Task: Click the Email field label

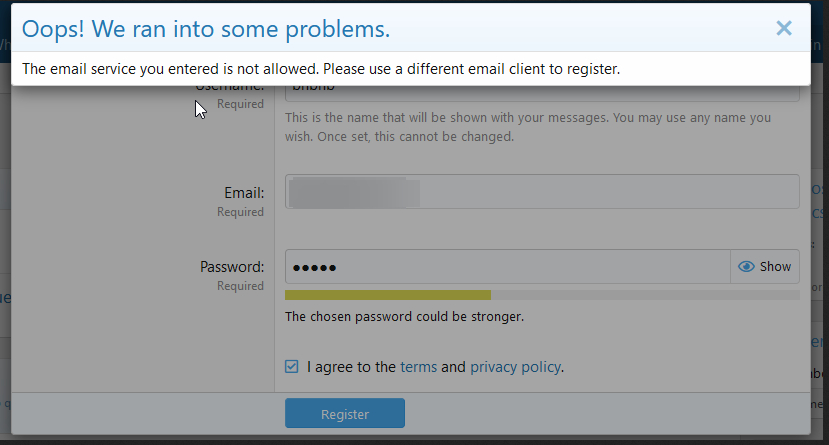Action: pyautogui.click(x=244, y=193)
